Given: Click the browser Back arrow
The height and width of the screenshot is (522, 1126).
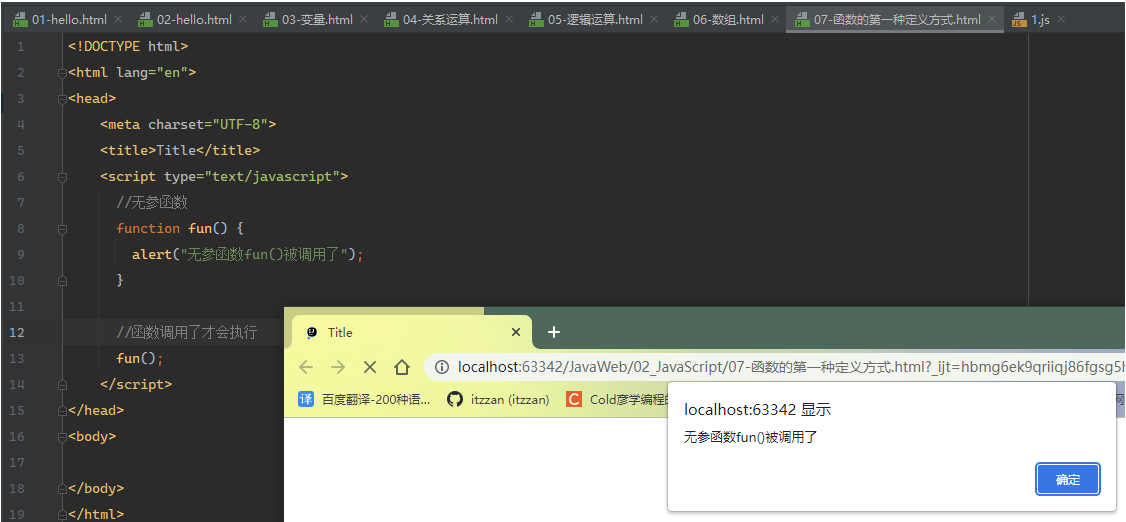Looking at the screenshot, I should (307, 368).
